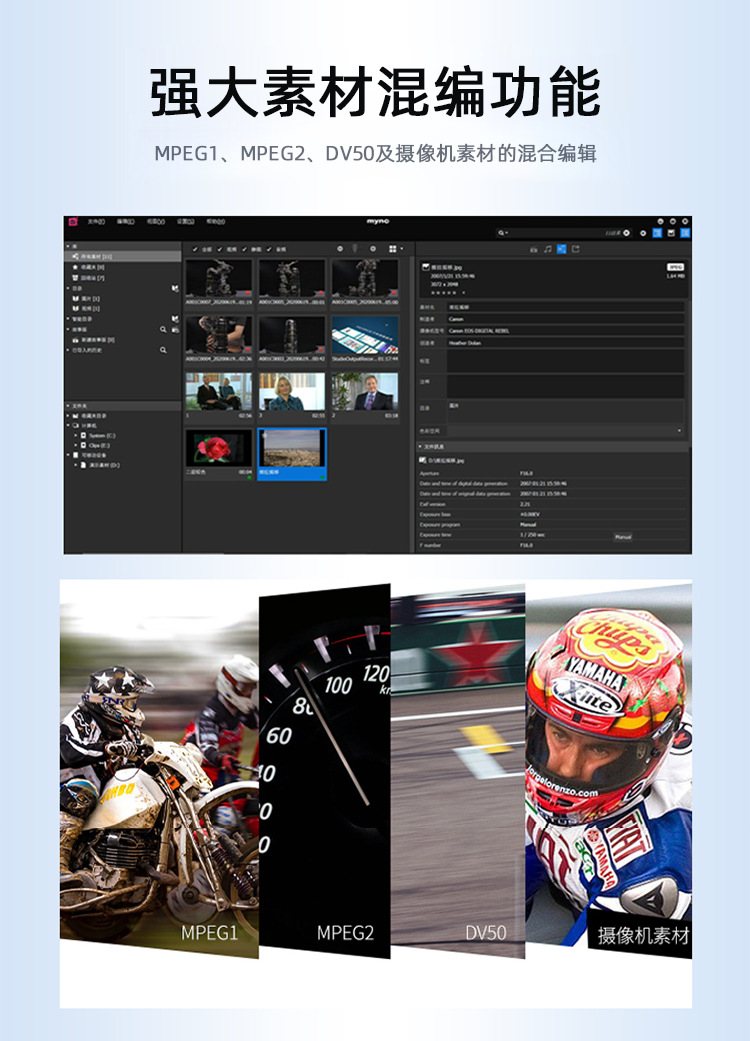Toggle the rightmost blue panel layout icon
750x1041 pixels.
coord(685,233)
